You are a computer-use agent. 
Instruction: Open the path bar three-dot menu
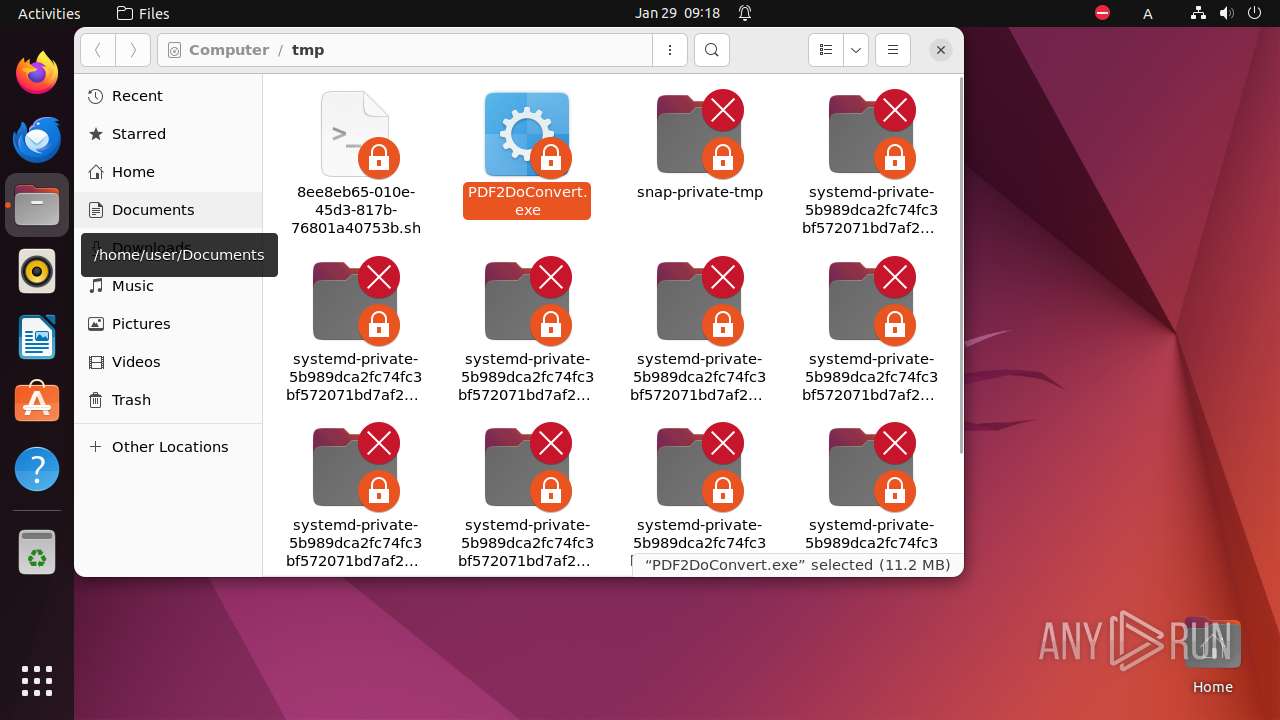coord(670,50)
